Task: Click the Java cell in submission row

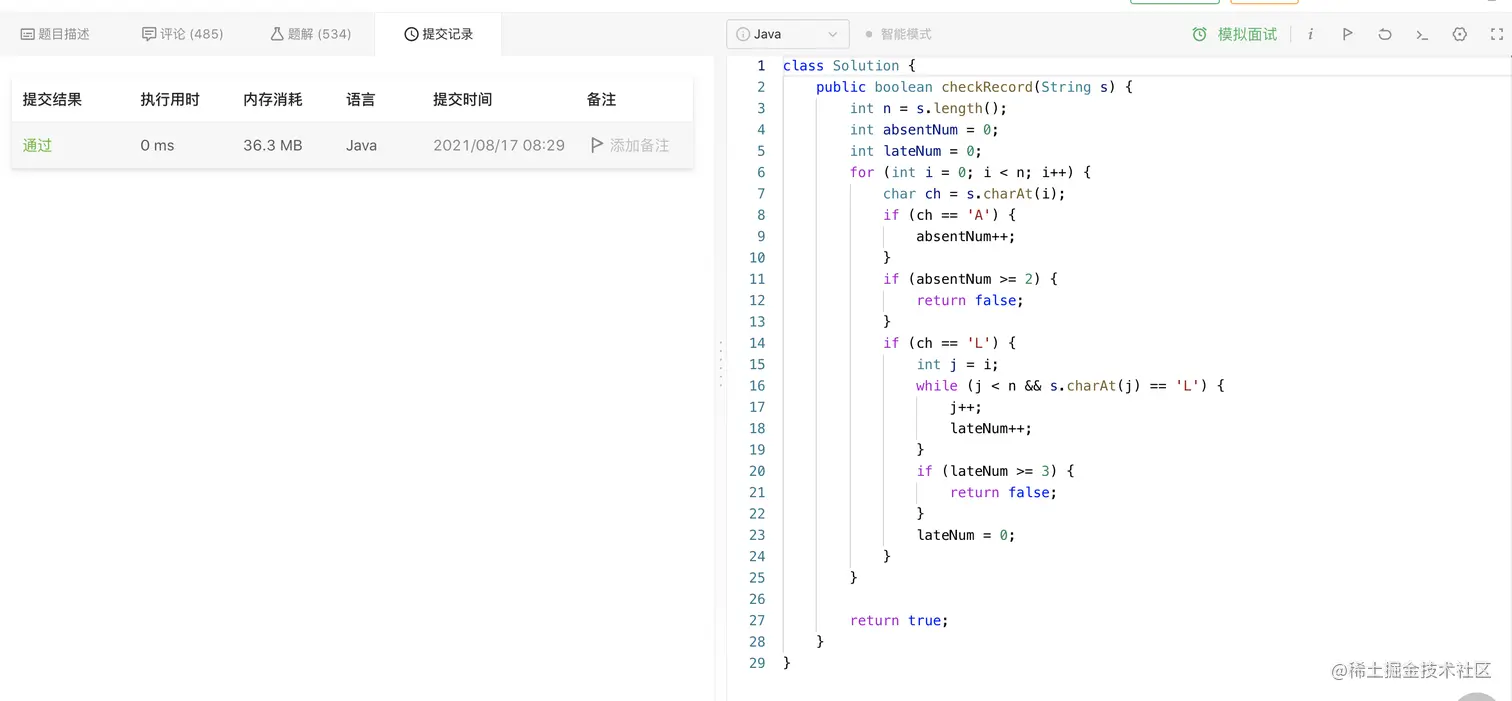Action: tap(361, 145)
